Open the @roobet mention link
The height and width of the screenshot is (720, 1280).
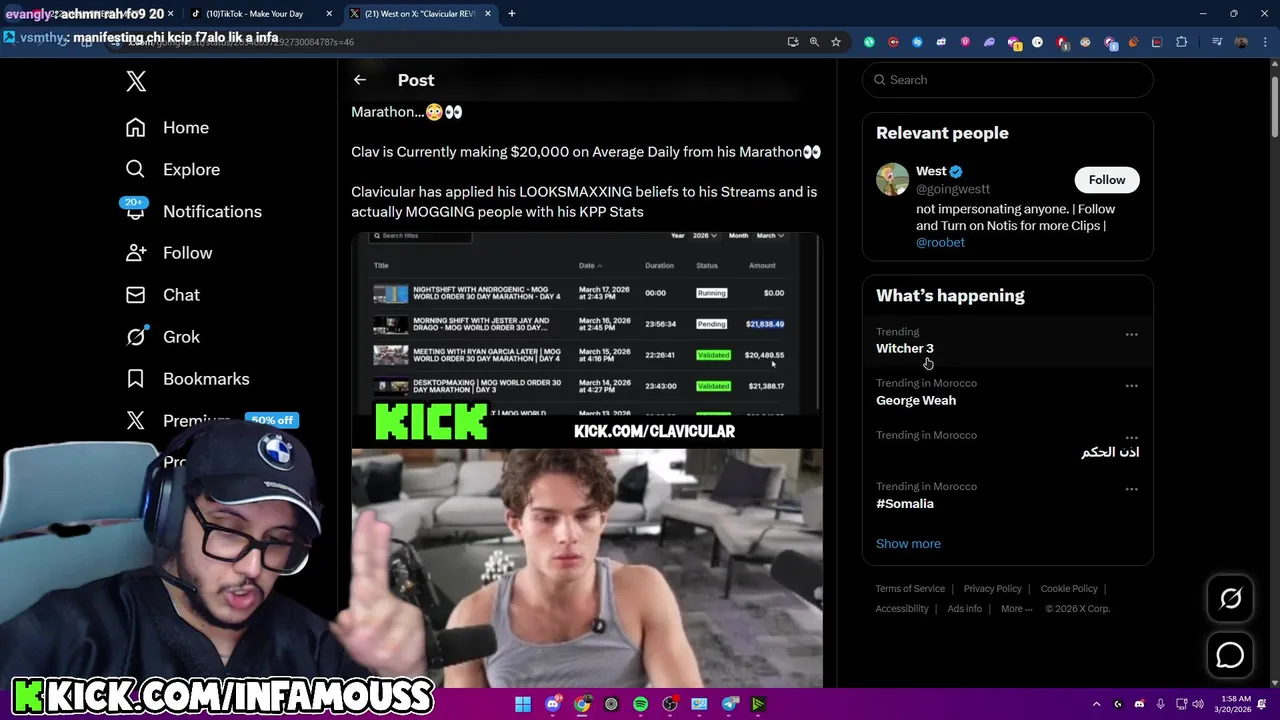coord(940,242)
